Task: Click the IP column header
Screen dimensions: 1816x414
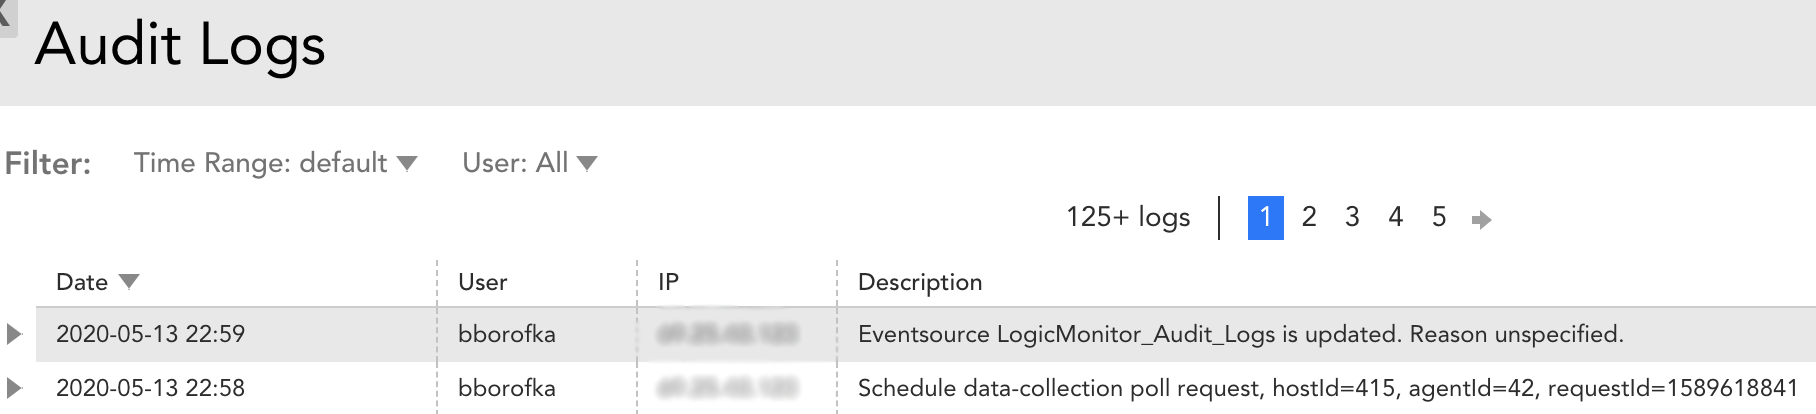Action: click(x=668, y=282)
